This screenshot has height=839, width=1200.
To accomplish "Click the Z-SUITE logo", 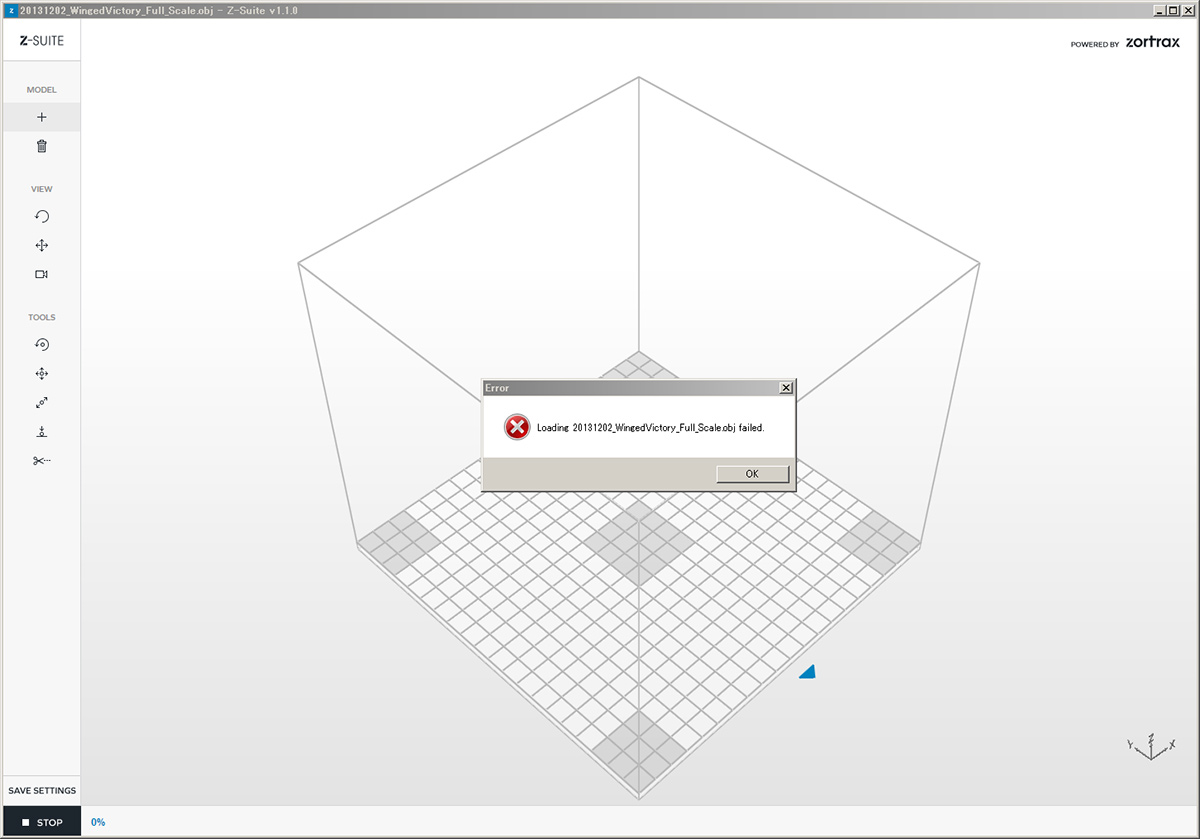I will point(42,42).
